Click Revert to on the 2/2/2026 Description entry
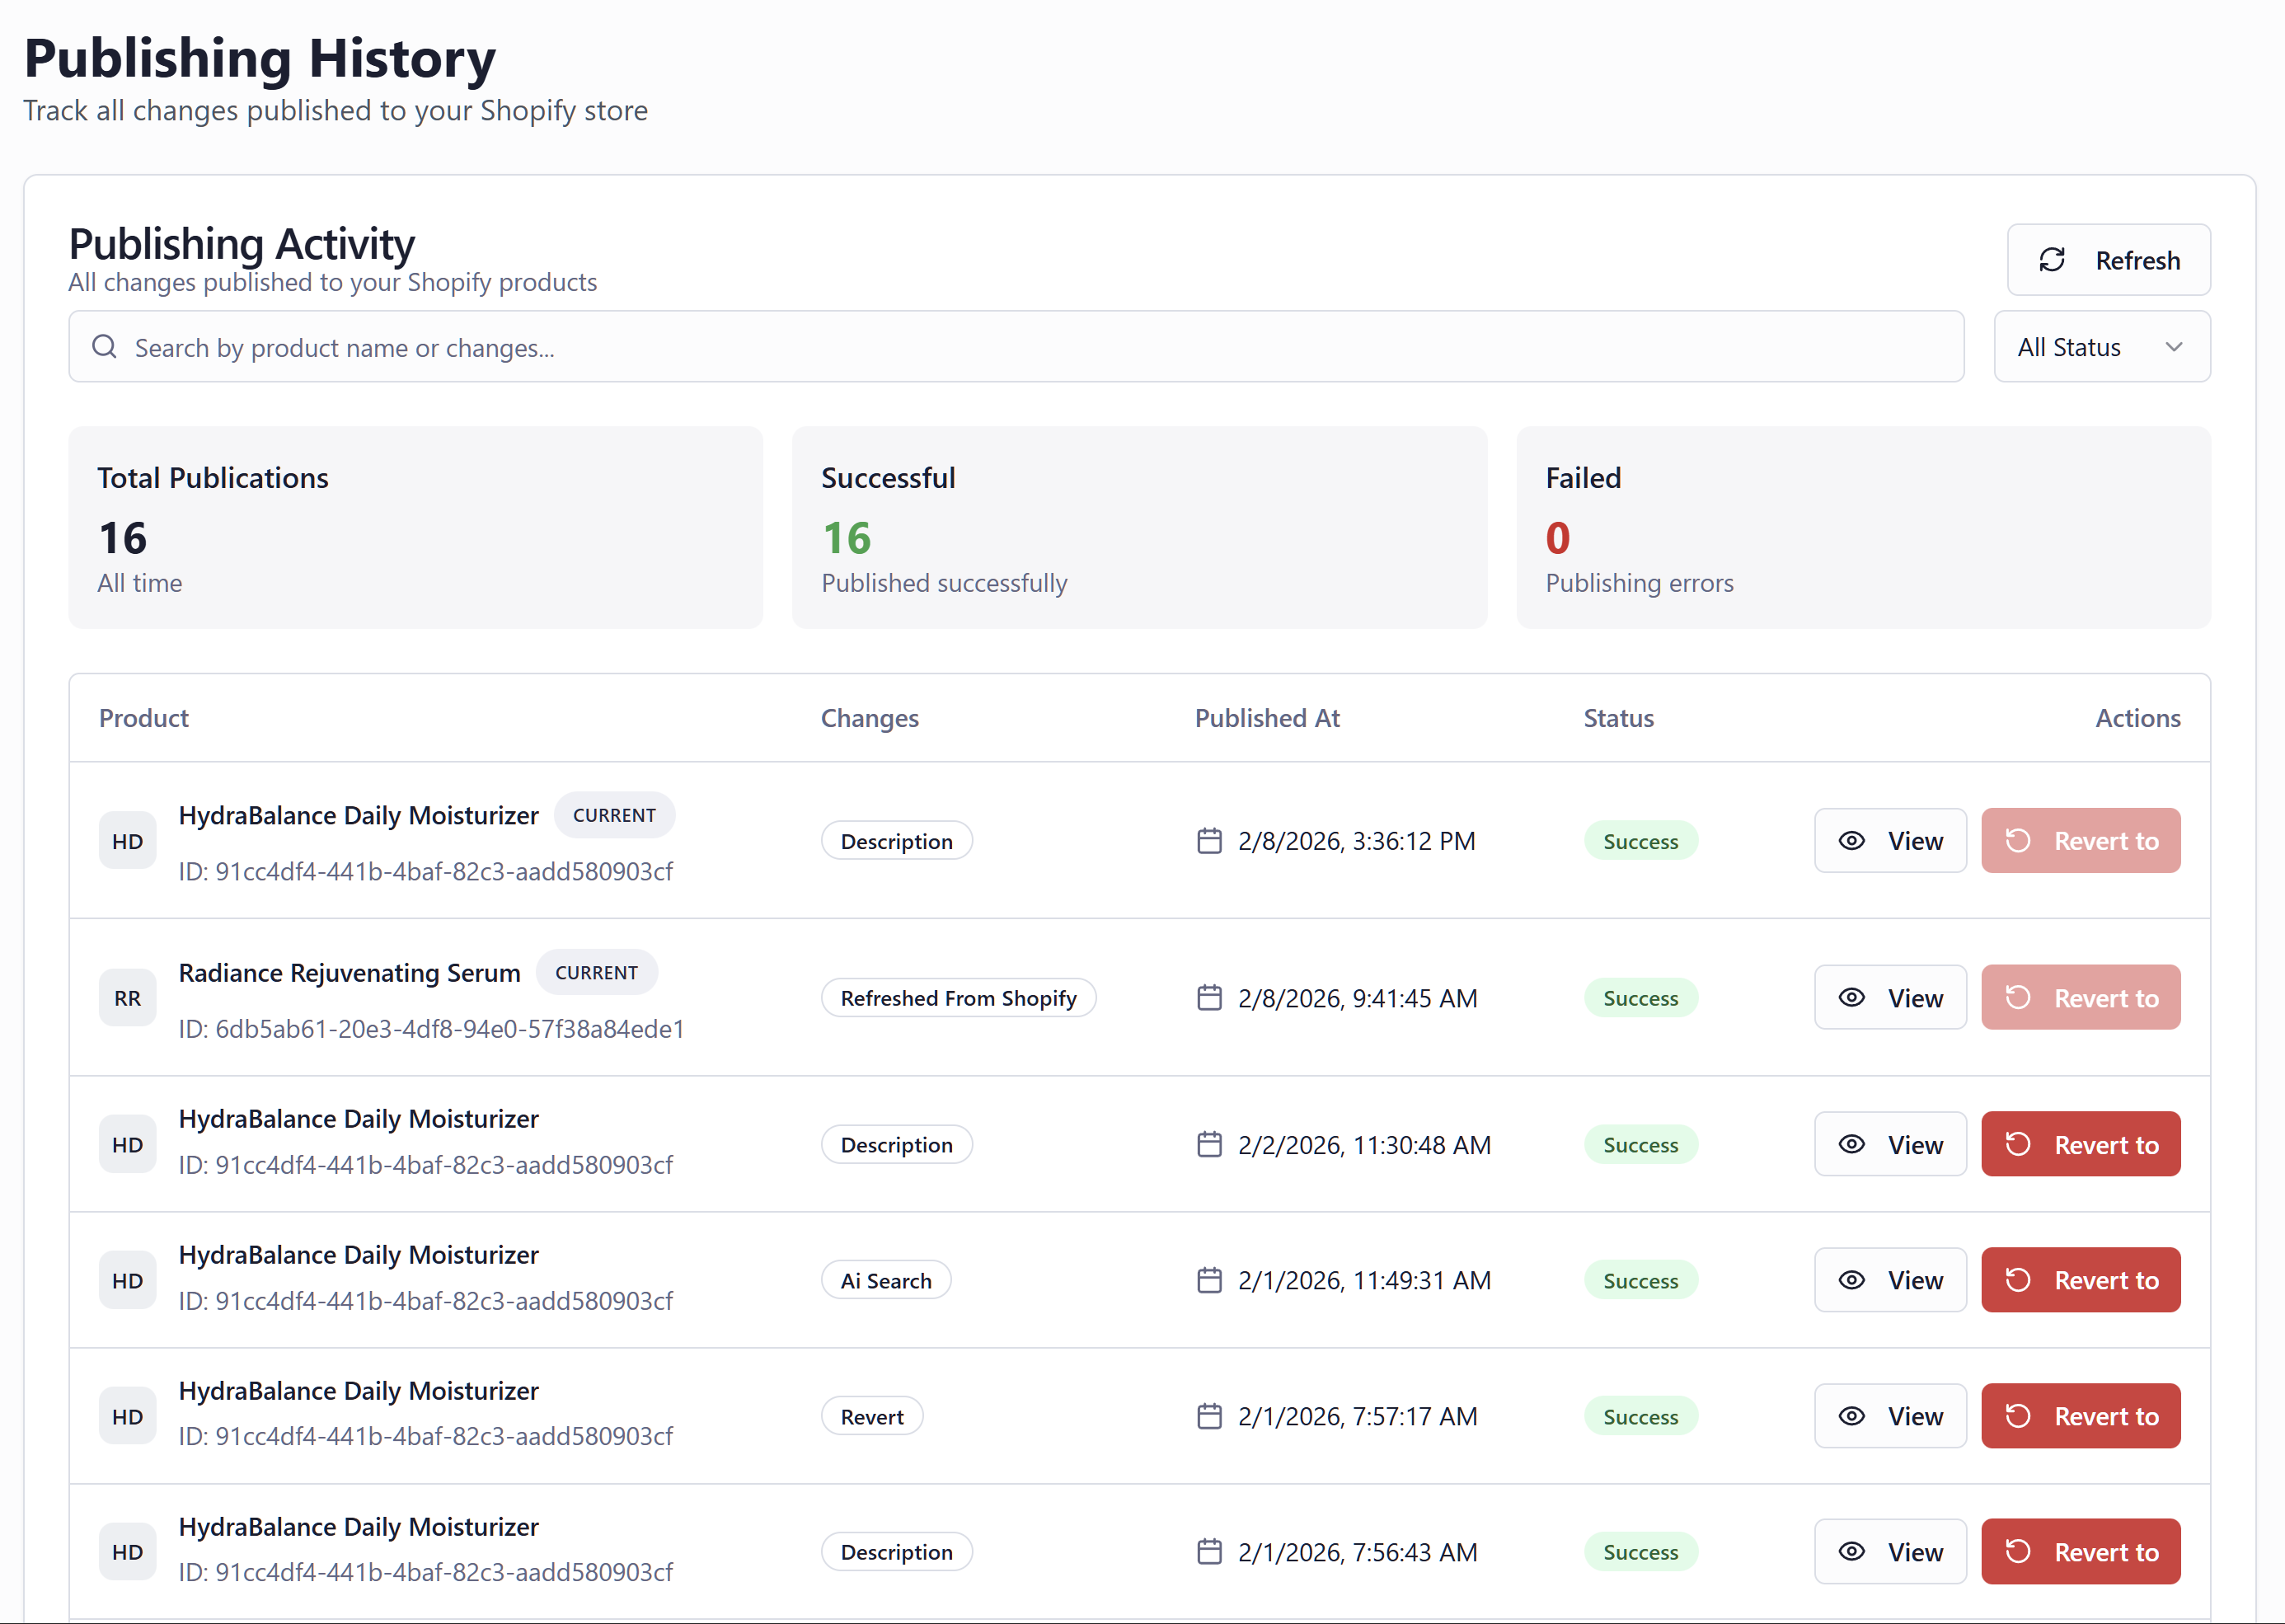The width and height of the screenshot is (2285, 1624). click(x=2081, y=1144)
